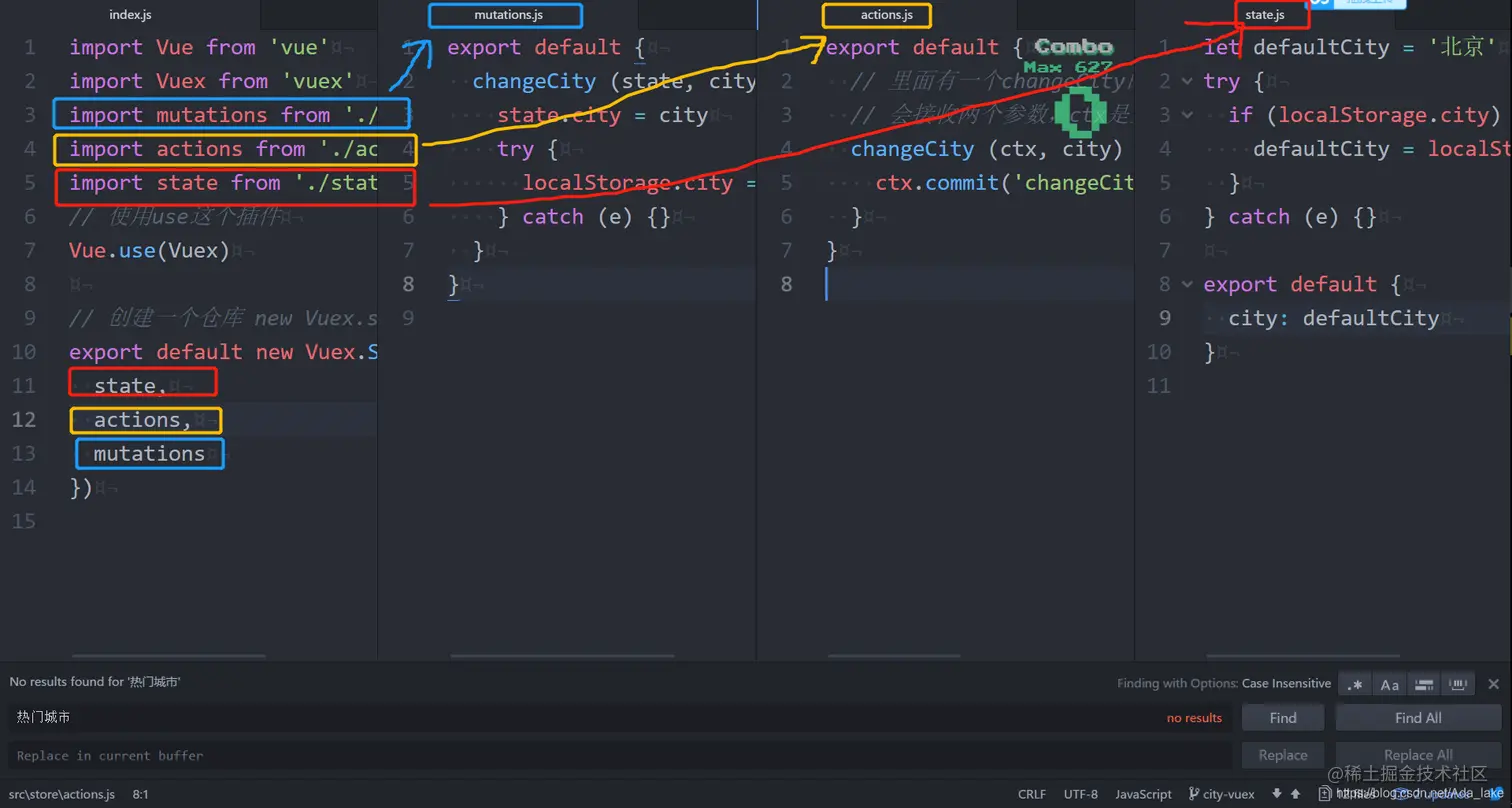Image resolution: width=1512 pixels, height=808 pixels.
Task: Click the 'No results found for' message
Action: pos(95,682)
